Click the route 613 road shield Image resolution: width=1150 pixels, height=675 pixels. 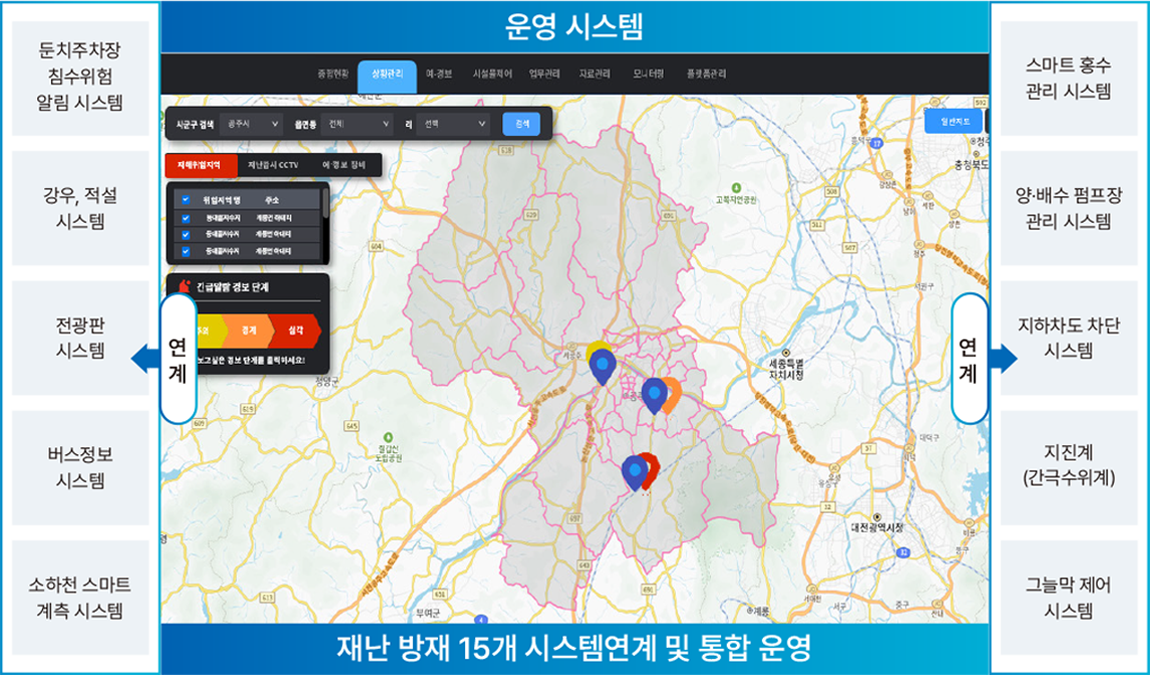[267, 598]
